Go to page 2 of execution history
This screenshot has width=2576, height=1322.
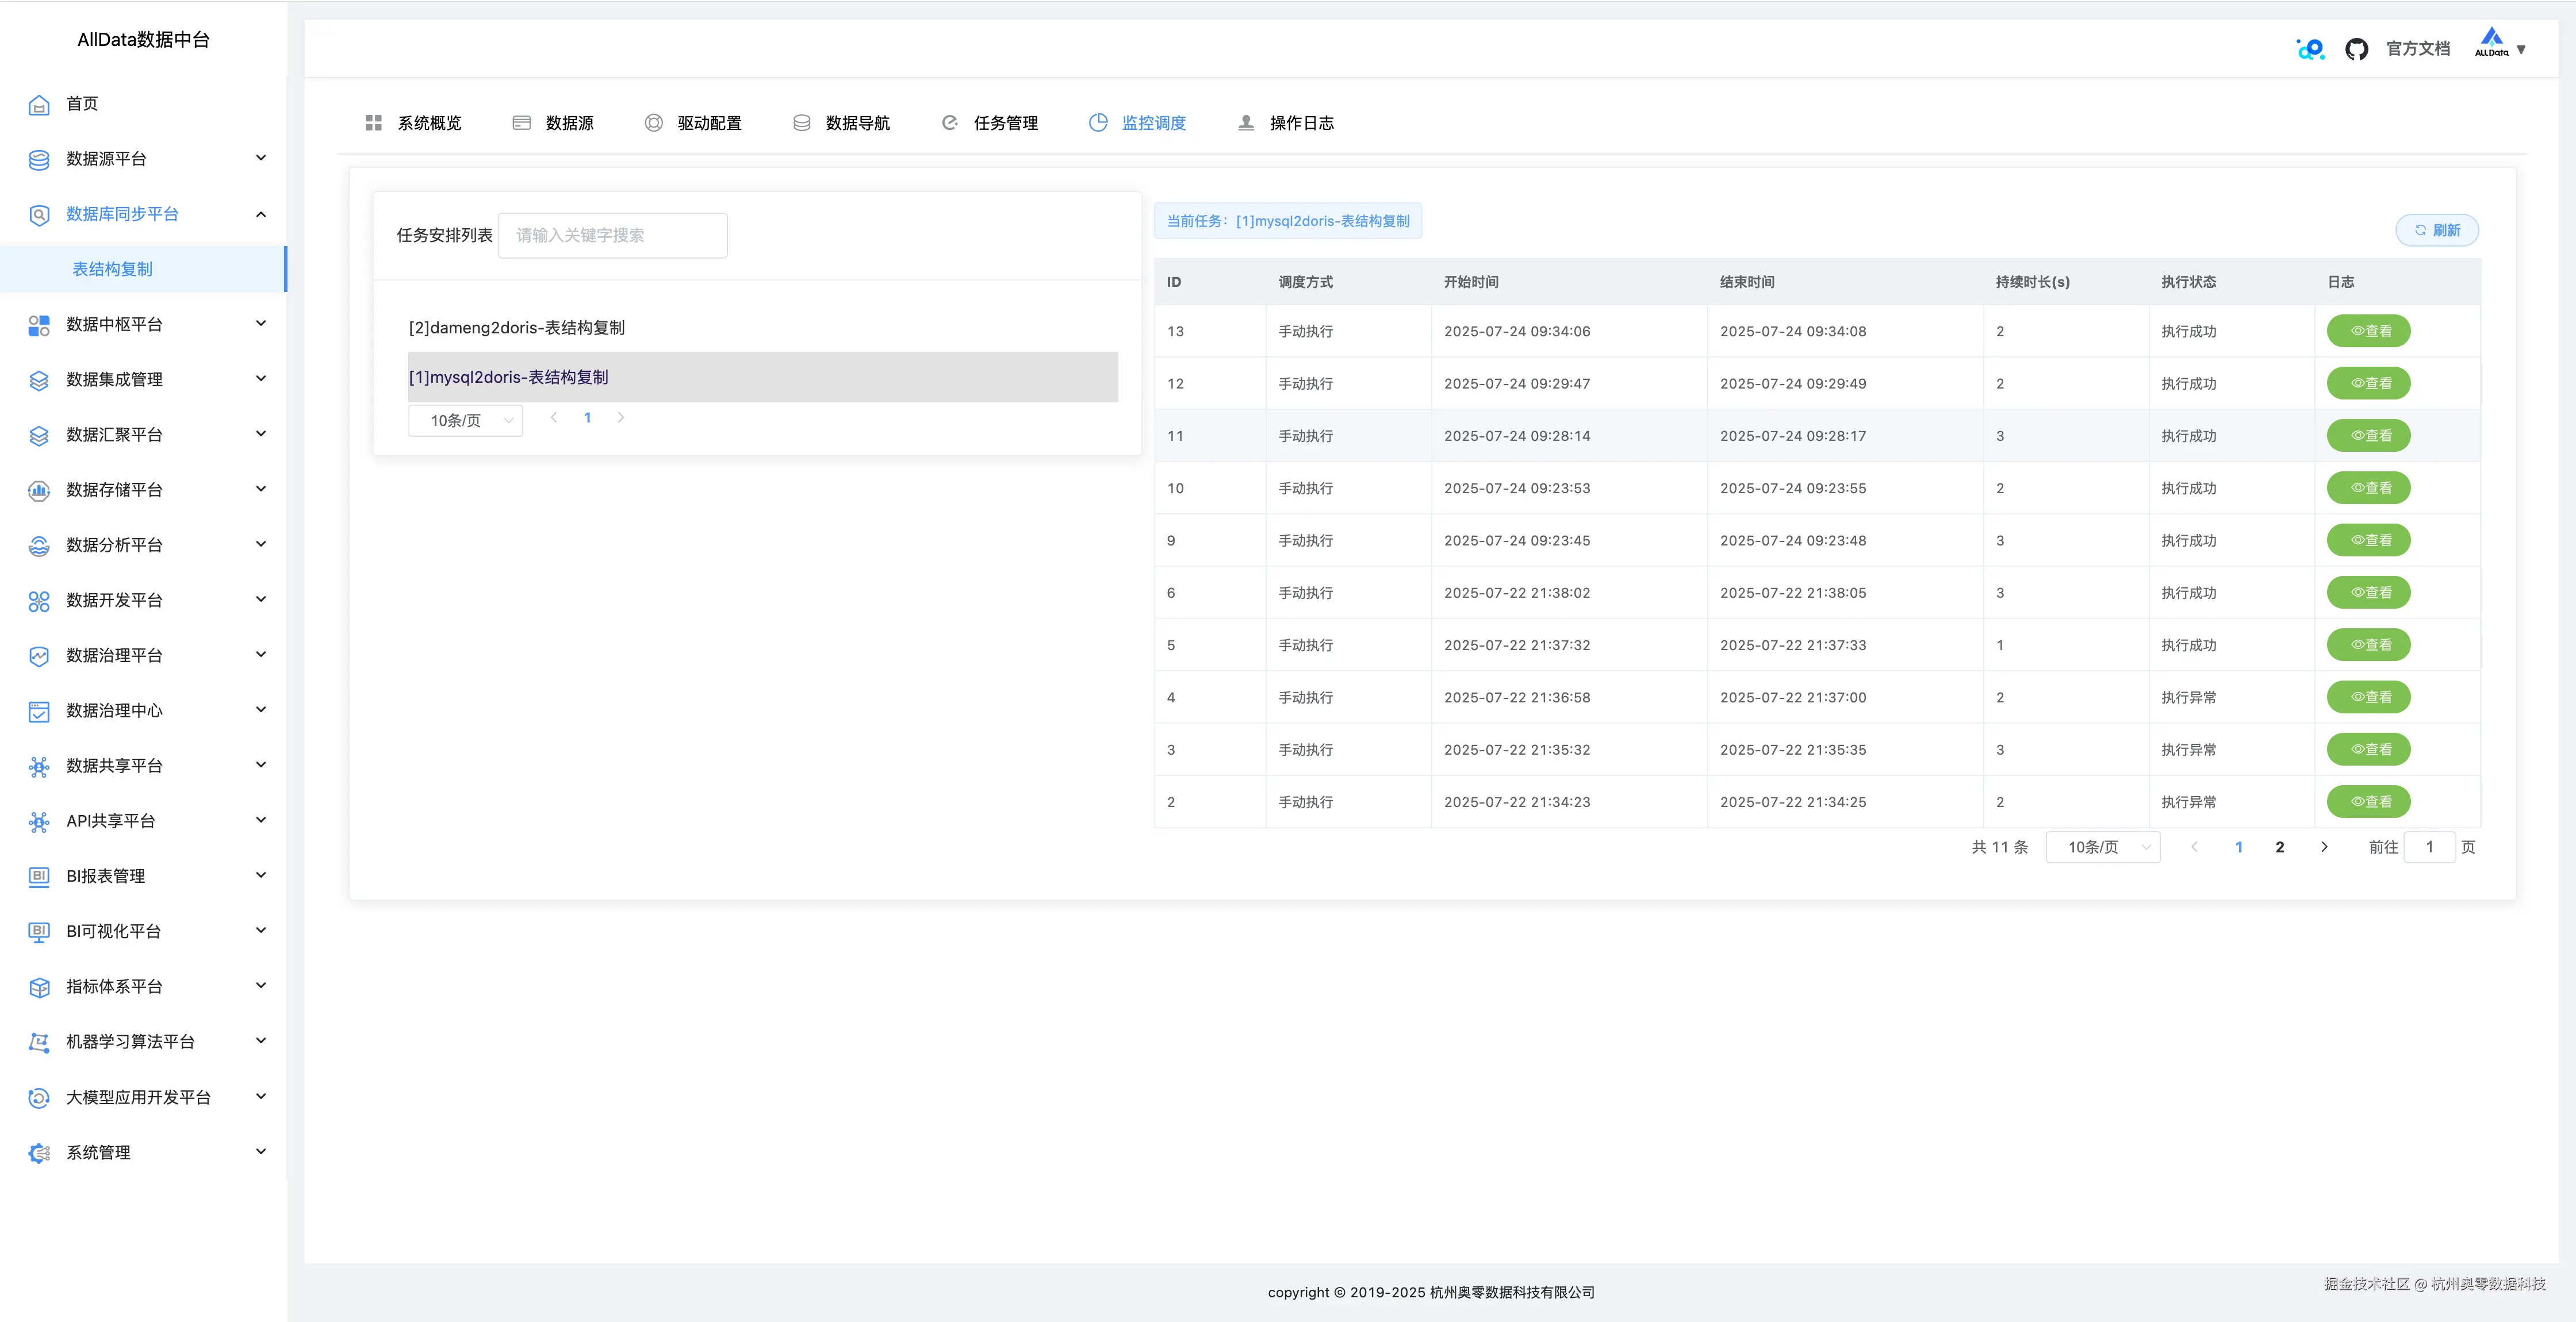(x=2279, y=847)
